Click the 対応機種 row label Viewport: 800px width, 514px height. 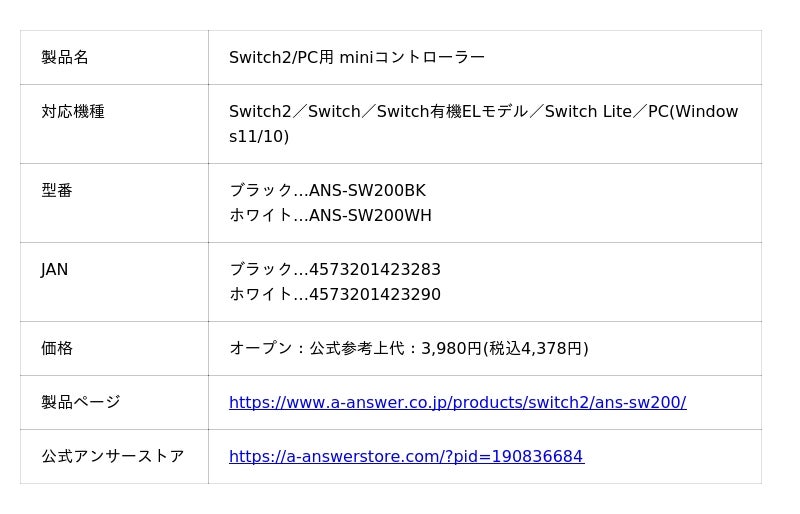73,111
